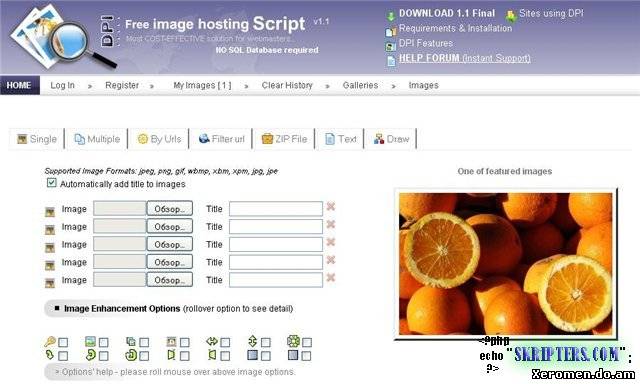Click the curved downward arrow icon
This screenshot has width=640, height=384.
(x=50, y=355)
